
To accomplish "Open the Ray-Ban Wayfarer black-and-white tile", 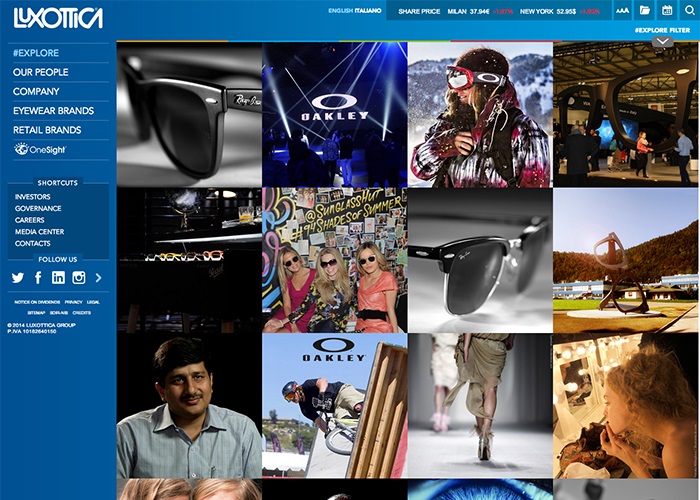I will point(189,114).
